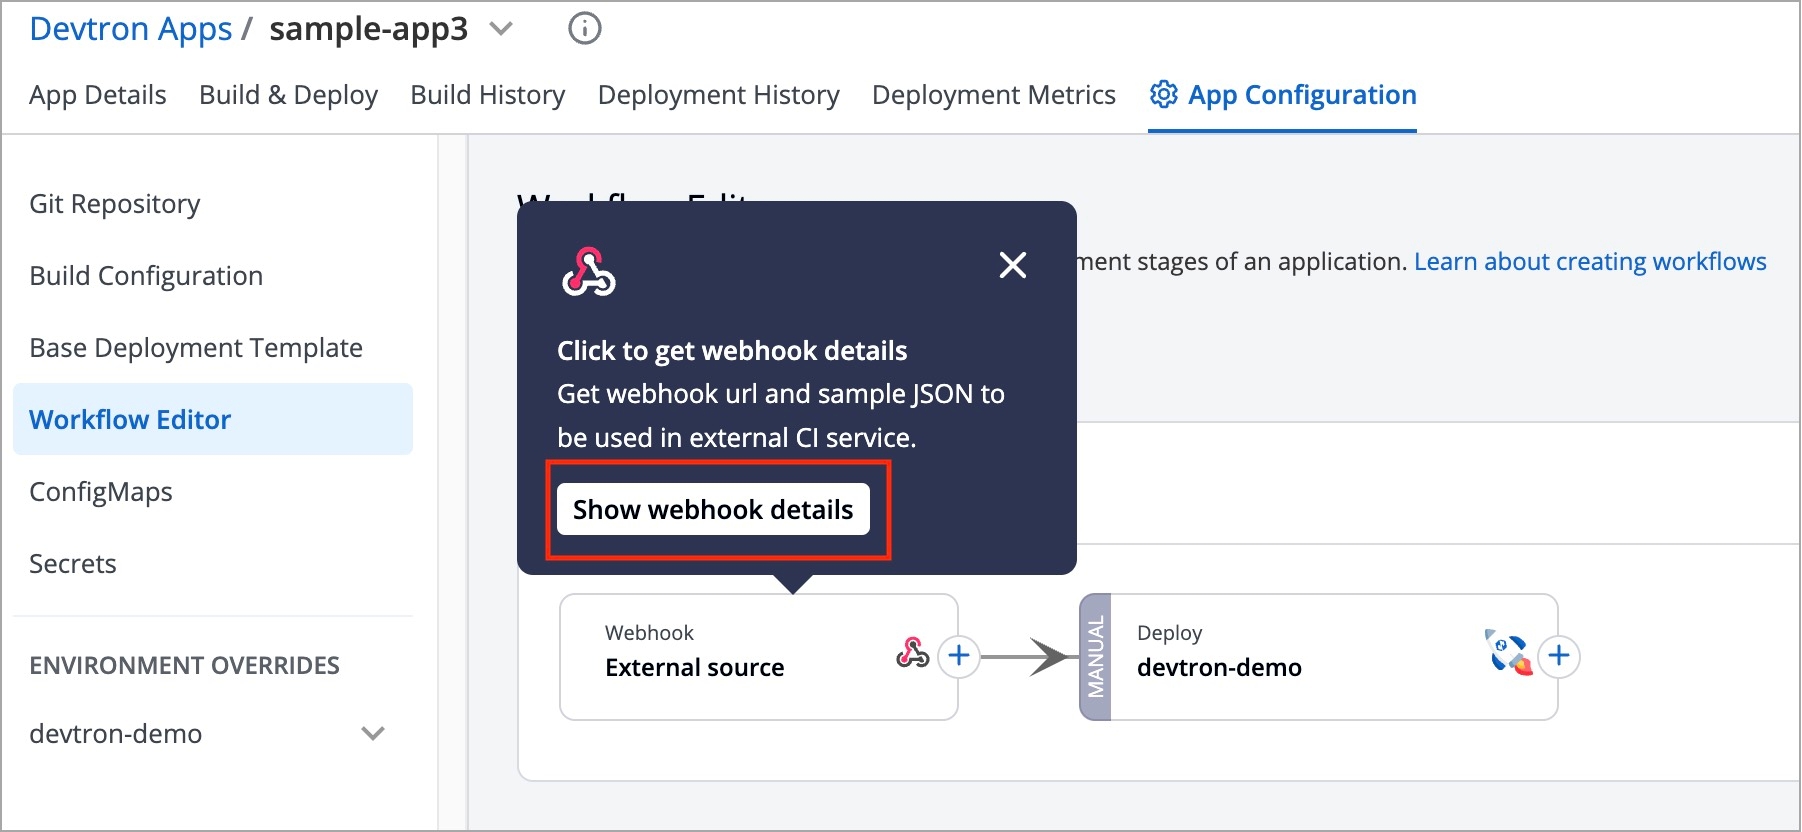Click the webhook icon in the popup
Image resolution: width=1802 pixels, height=832 pixels.
(x=589, y=272)
